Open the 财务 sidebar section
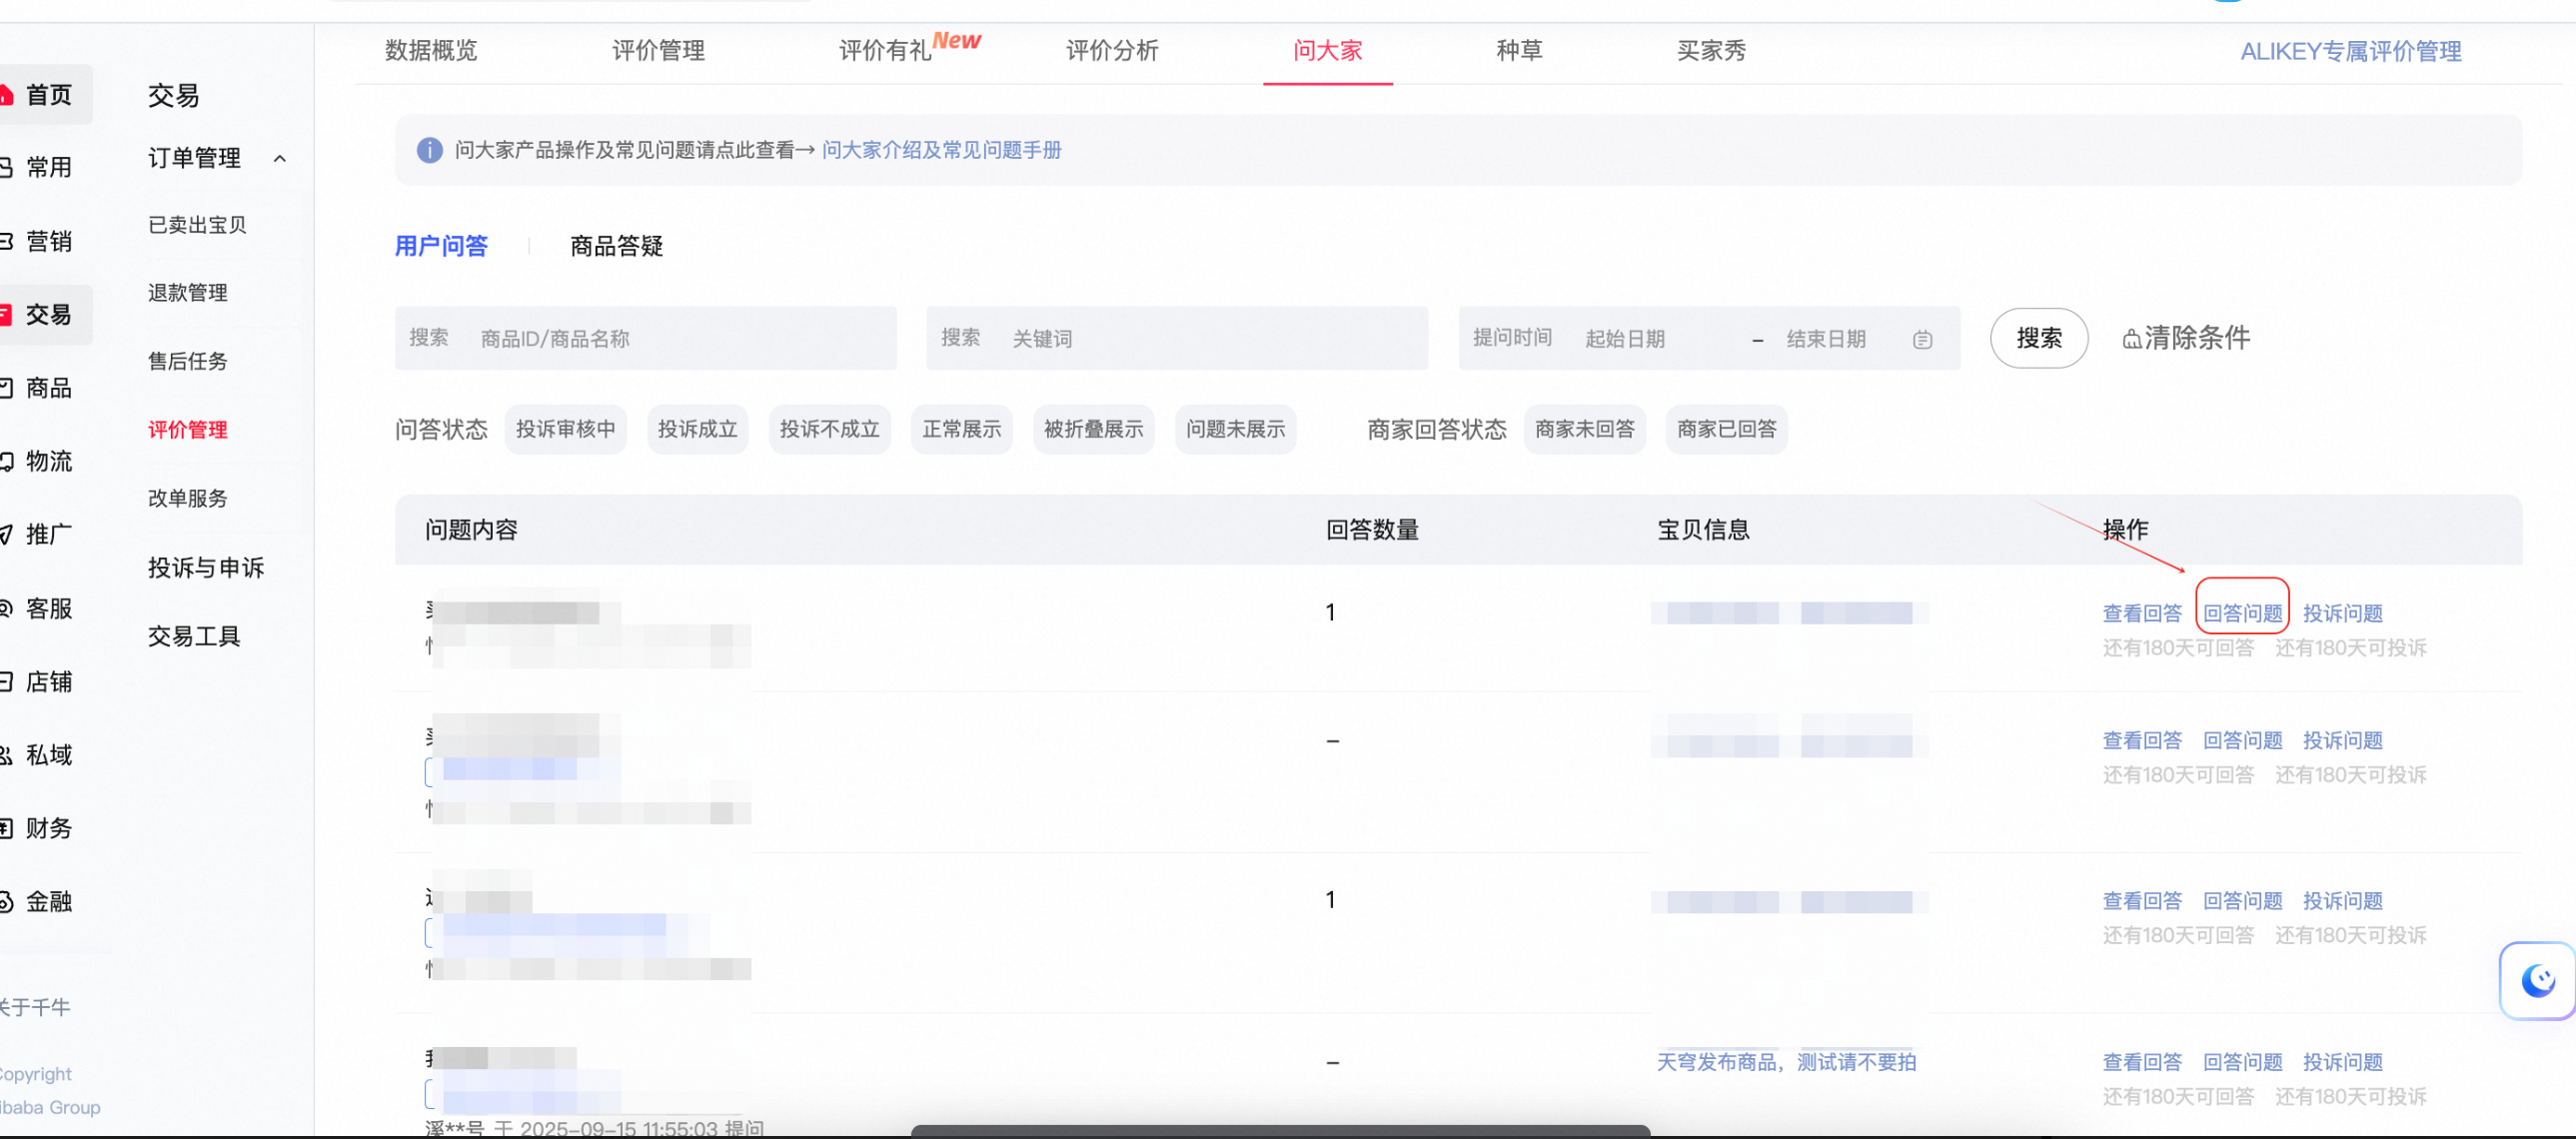This screenshot has width=2576, height=1139. click(38, 828)
